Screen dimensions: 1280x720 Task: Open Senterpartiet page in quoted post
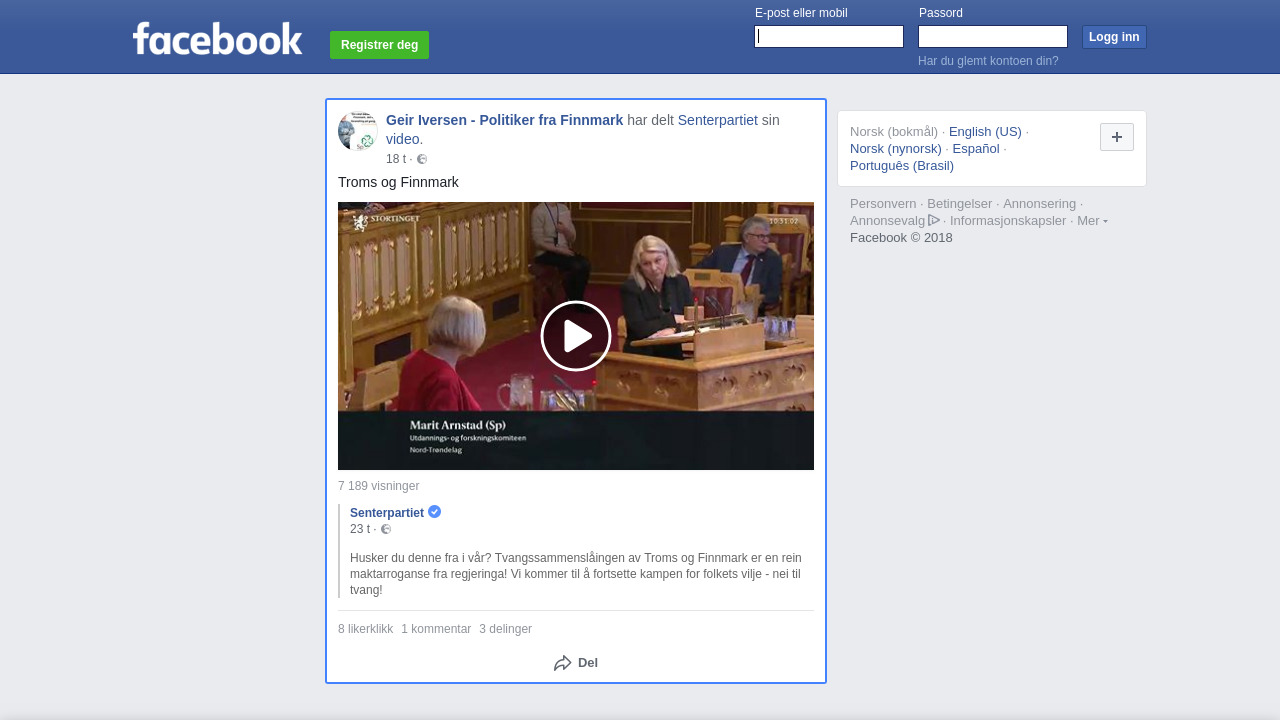pos(387,513)
